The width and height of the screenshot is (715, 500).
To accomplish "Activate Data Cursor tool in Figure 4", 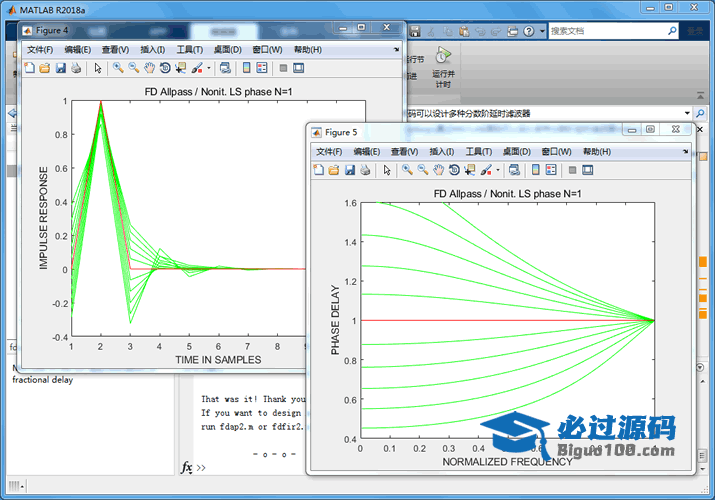I will coord(181,68).
